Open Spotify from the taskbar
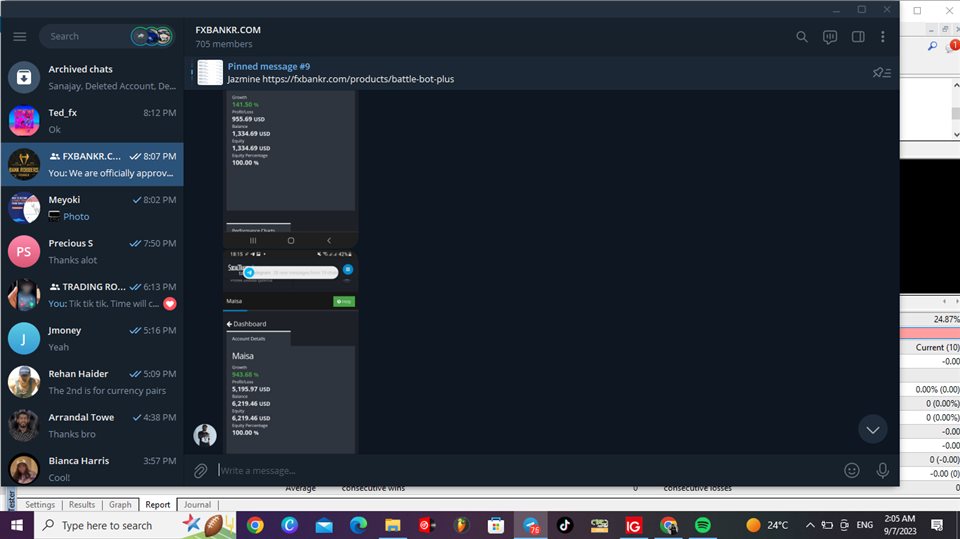The image size is (960, 539). pyautogui.click(x=703, y=525)
